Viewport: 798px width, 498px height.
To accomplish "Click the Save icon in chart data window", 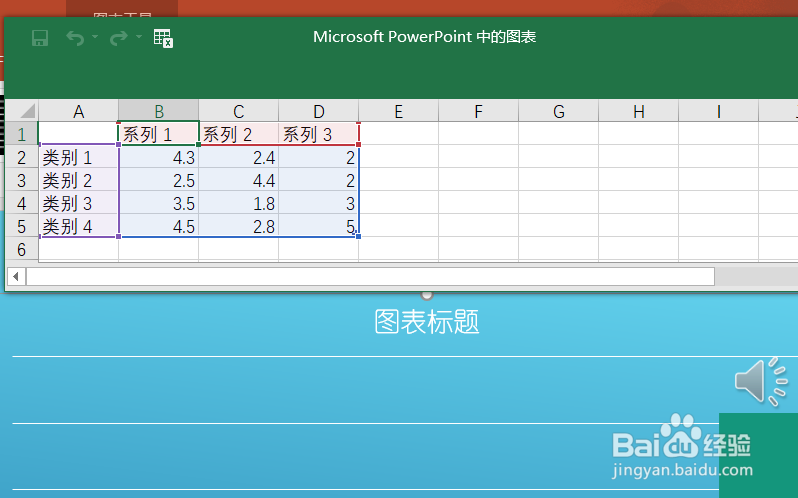I will point(40,38).
